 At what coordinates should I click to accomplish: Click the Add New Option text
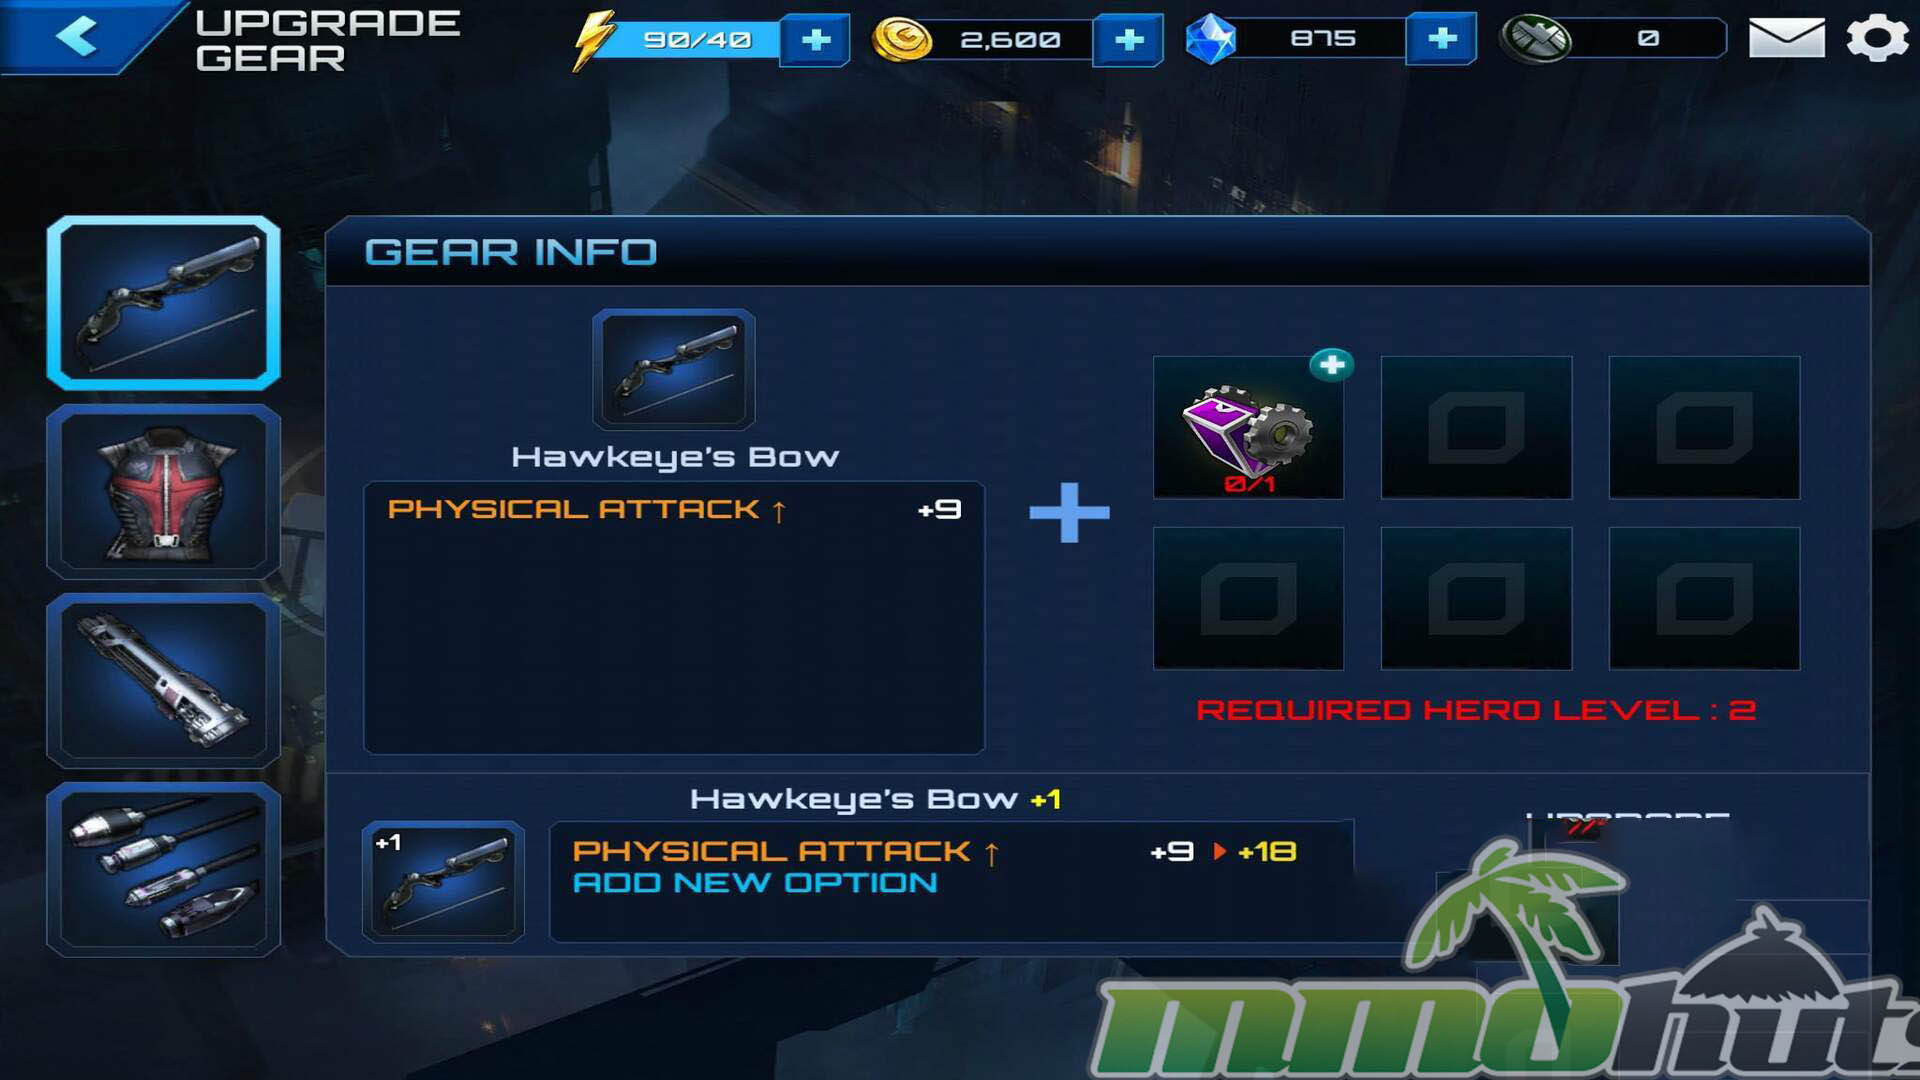coord(755,883)
